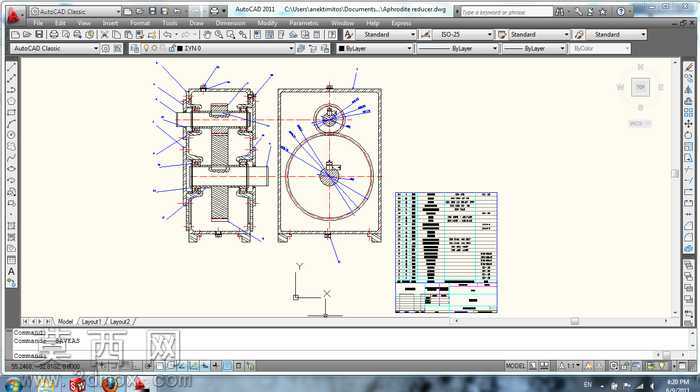Open workspace dropdown in title bar
Image resolution: width=700 pixels, height=392 pixels.
(76, 12)
